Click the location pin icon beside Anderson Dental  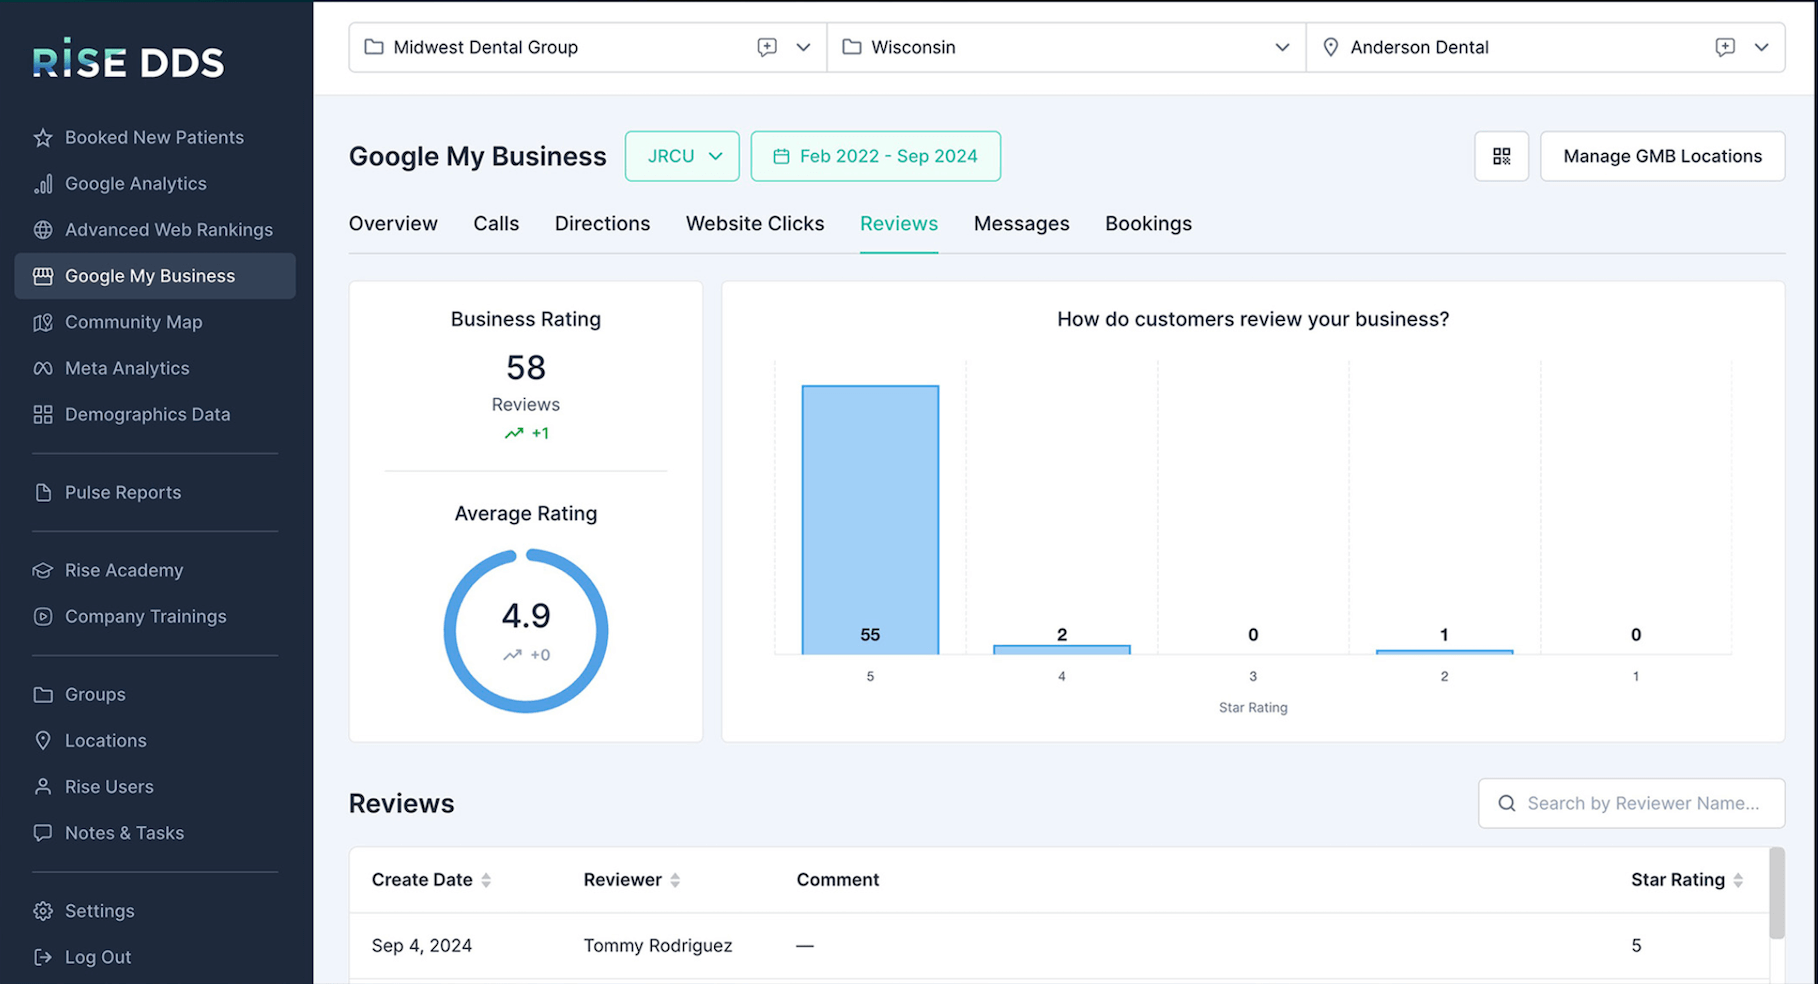pos(1331,47)
